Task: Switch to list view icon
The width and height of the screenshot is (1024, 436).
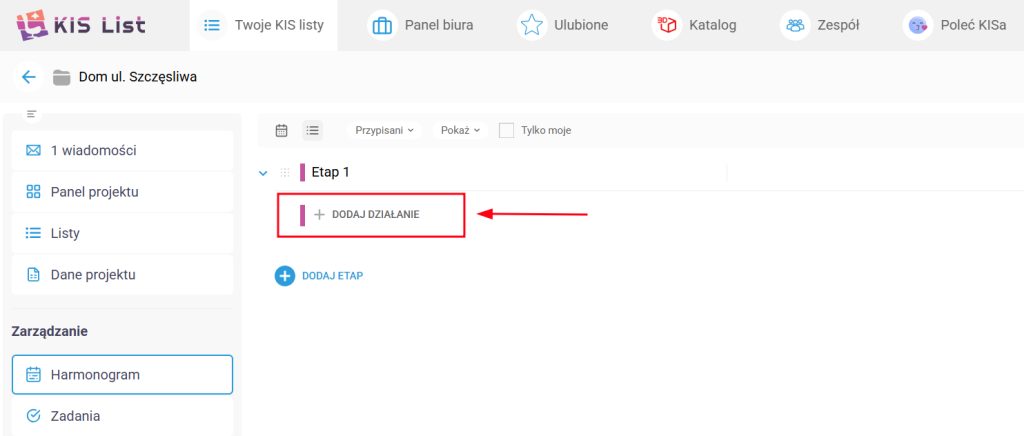Action: pyautogui.click(x=312, y=130)
